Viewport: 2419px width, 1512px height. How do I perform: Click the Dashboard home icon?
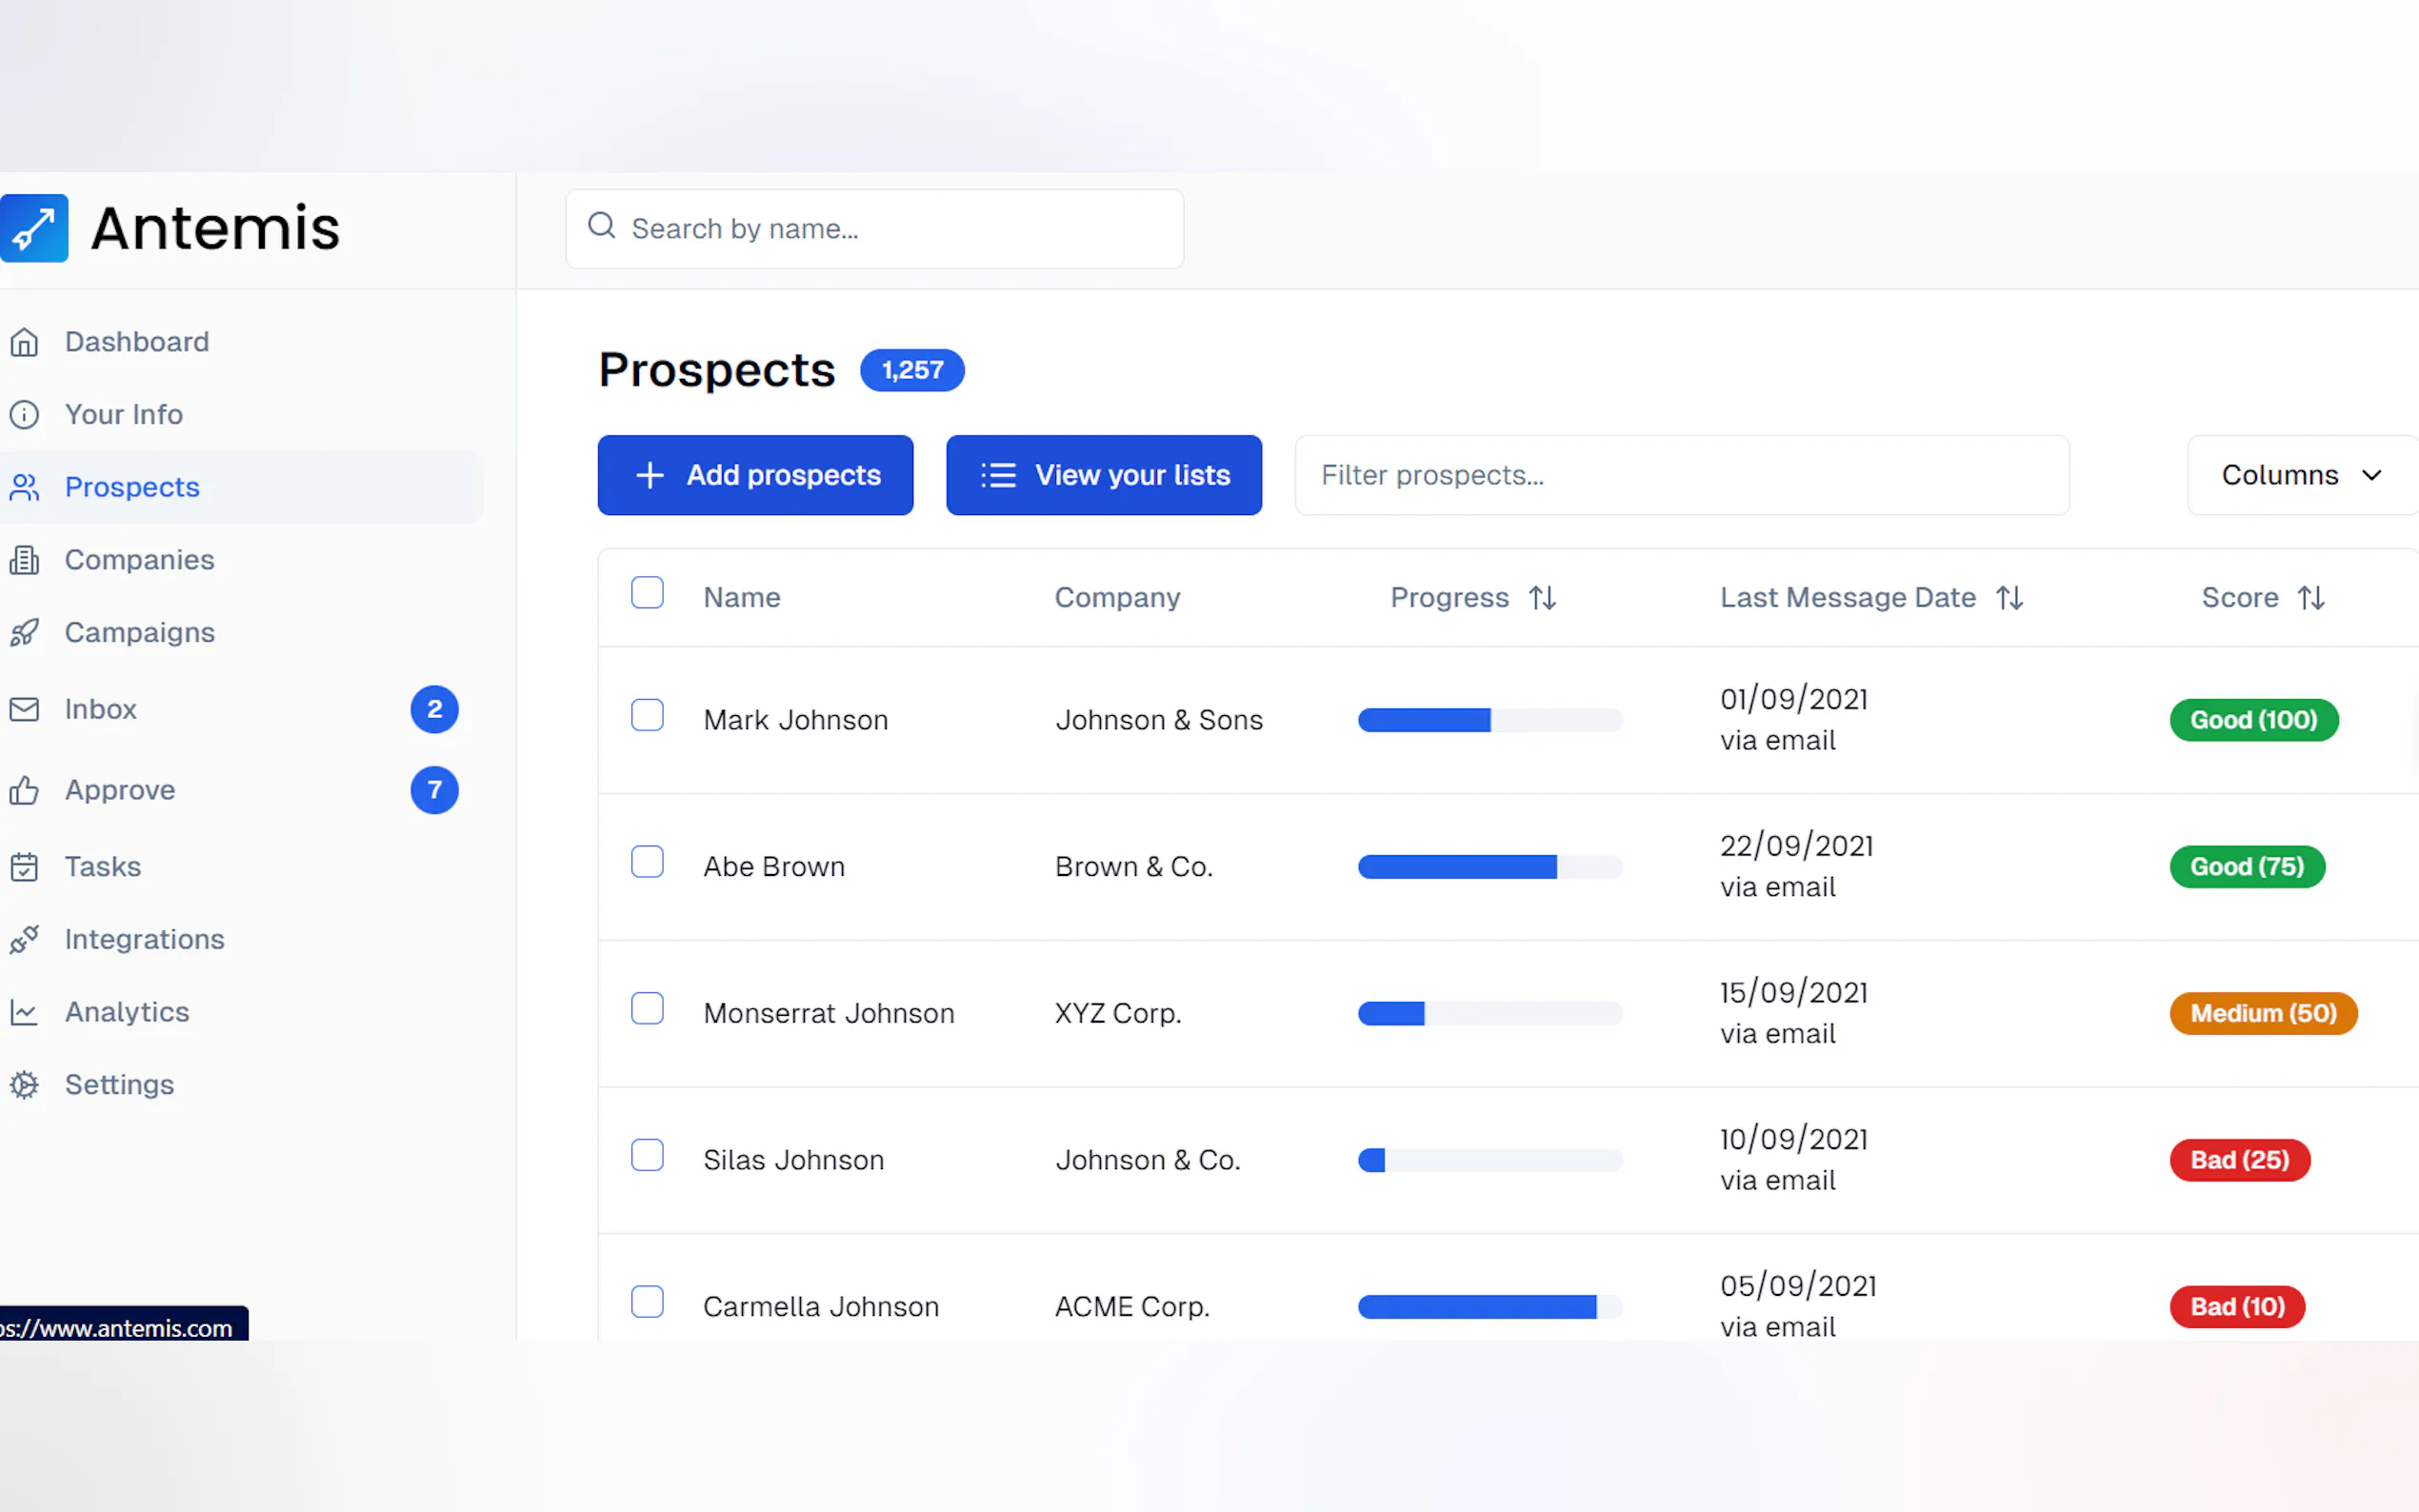(24, 342)
